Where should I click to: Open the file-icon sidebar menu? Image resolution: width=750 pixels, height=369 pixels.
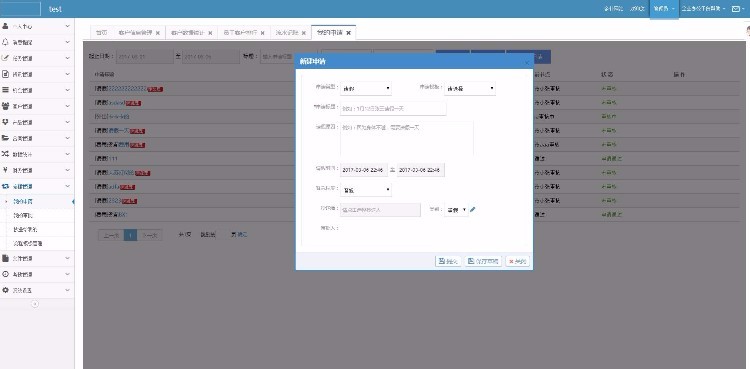[x=37, y=258]
